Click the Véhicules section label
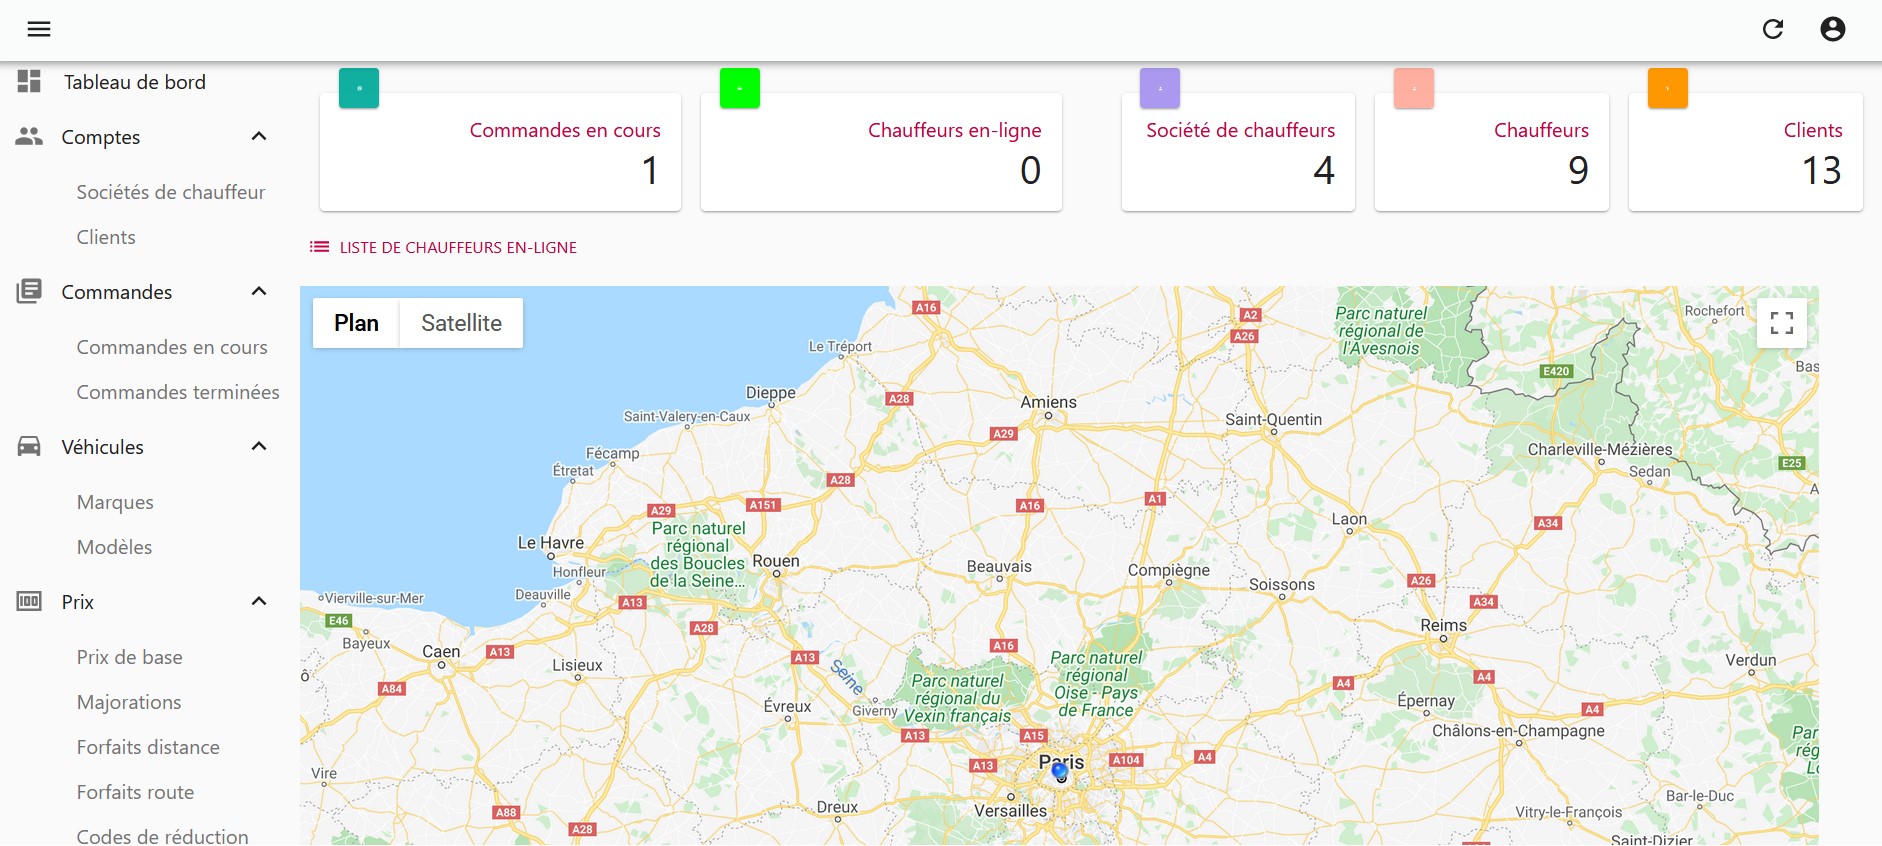The height and width of the screenshot is (846, 1882). 103,447
